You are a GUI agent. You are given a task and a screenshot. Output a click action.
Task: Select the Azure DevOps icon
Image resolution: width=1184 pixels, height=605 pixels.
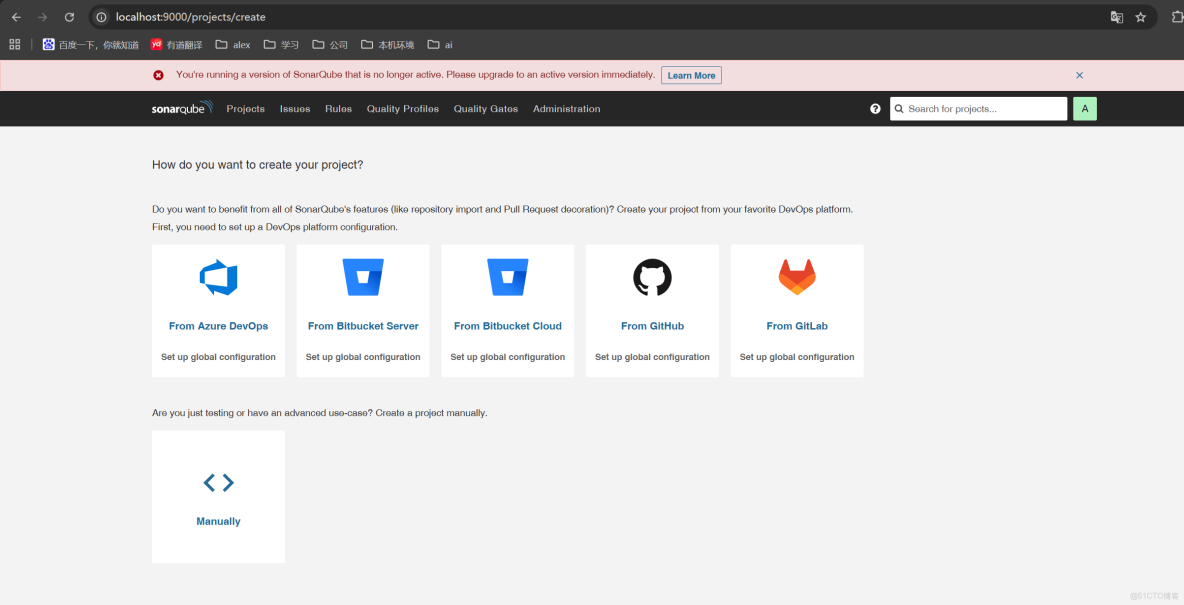tap(218, 276)
